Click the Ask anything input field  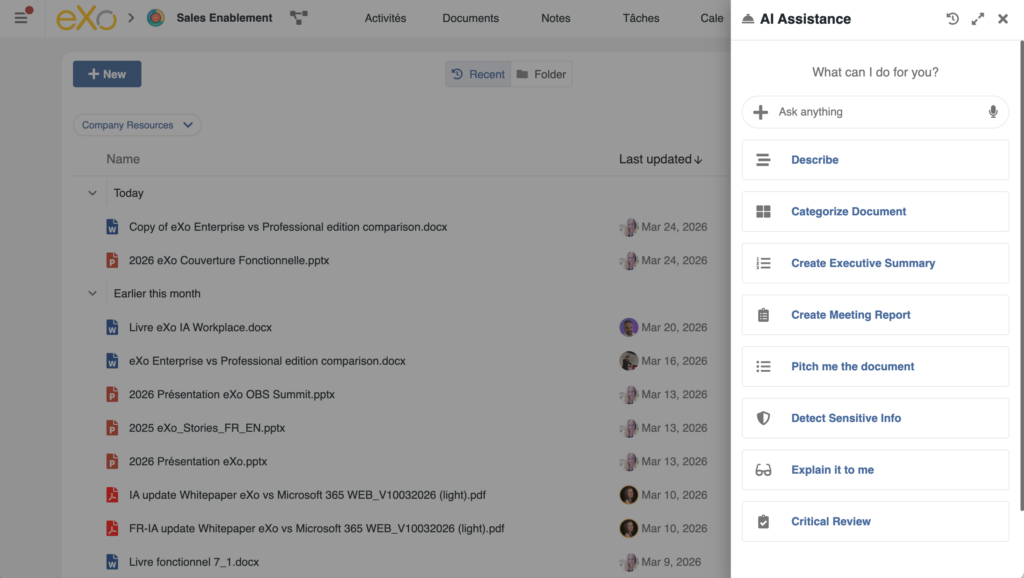click(x=875, y=112)
